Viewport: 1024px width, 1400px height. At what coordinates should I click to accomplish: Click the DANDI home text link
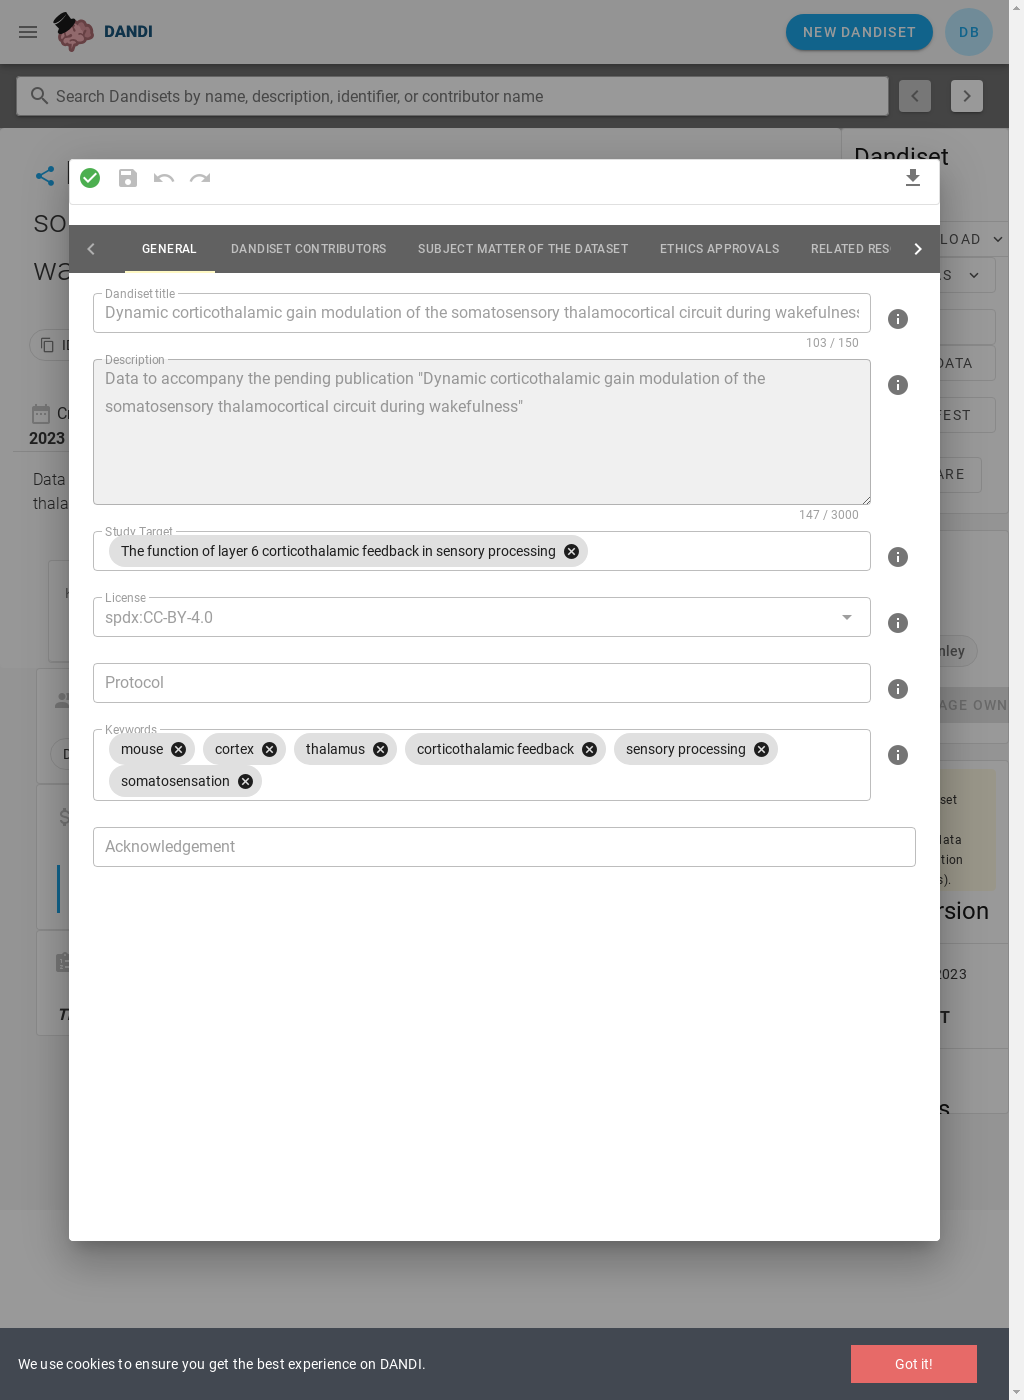point(128,32)
